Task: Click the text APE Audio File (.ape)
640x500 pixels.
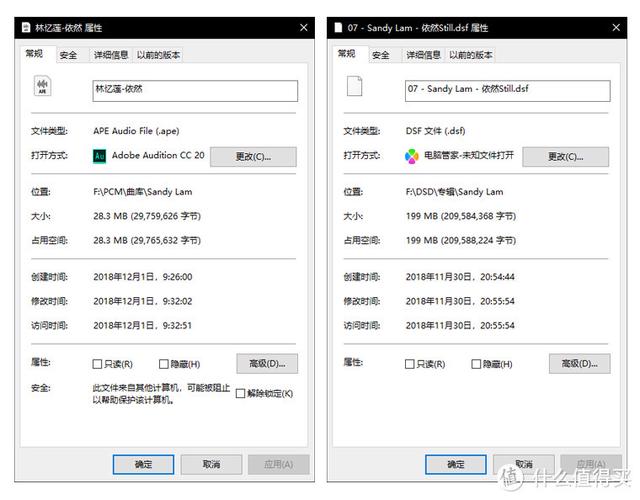Action: coord(136,131)
